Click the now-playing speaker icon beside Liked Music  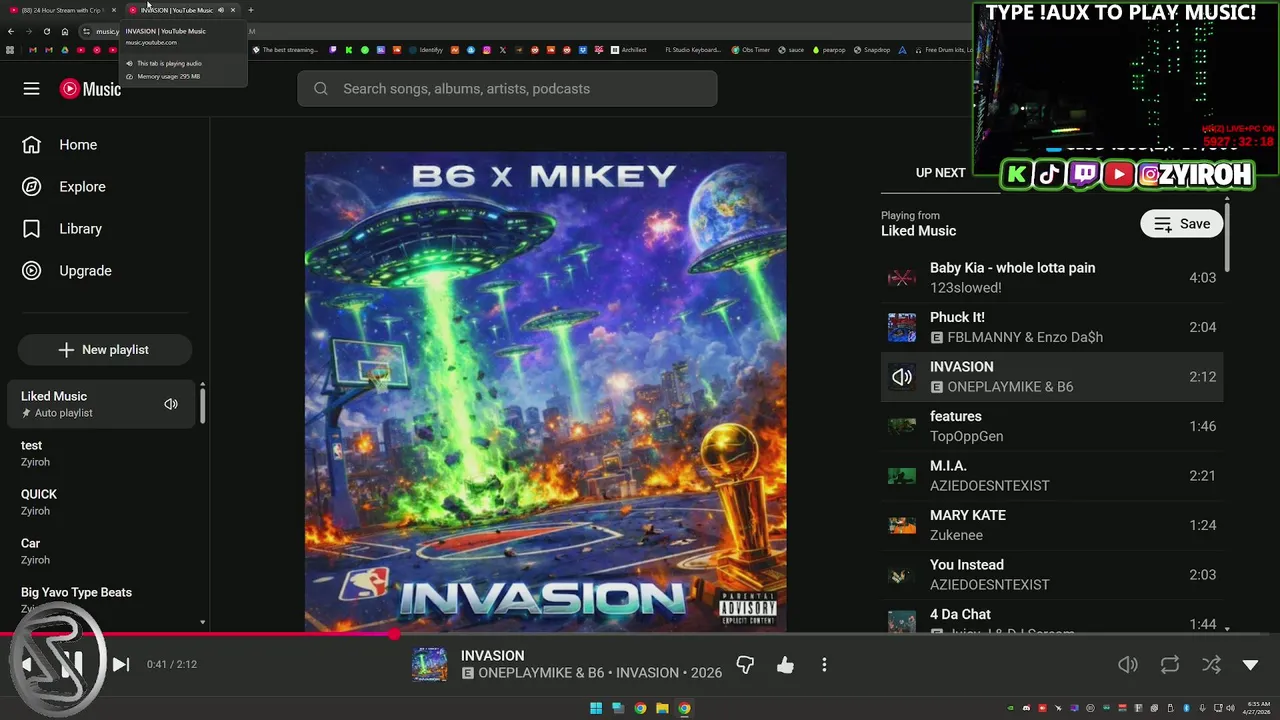pos(171,404)
